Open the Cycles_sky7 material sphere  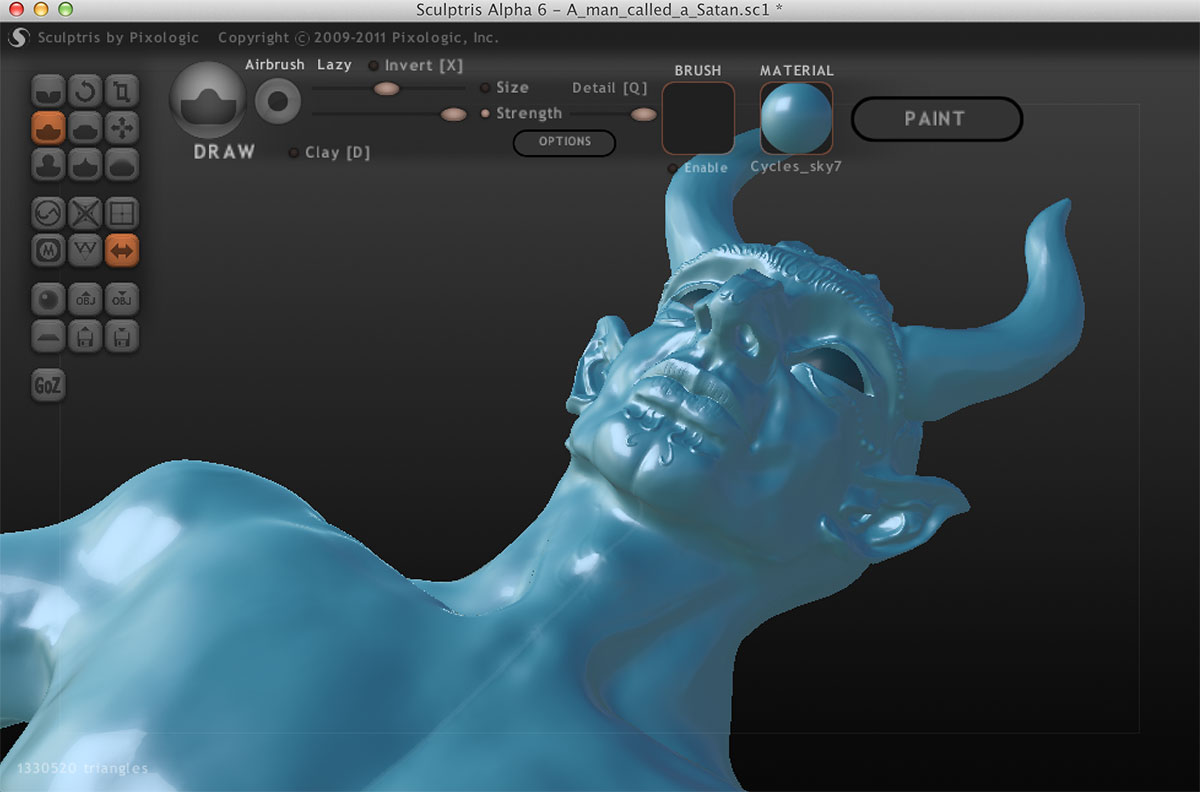tap(796, 117)
